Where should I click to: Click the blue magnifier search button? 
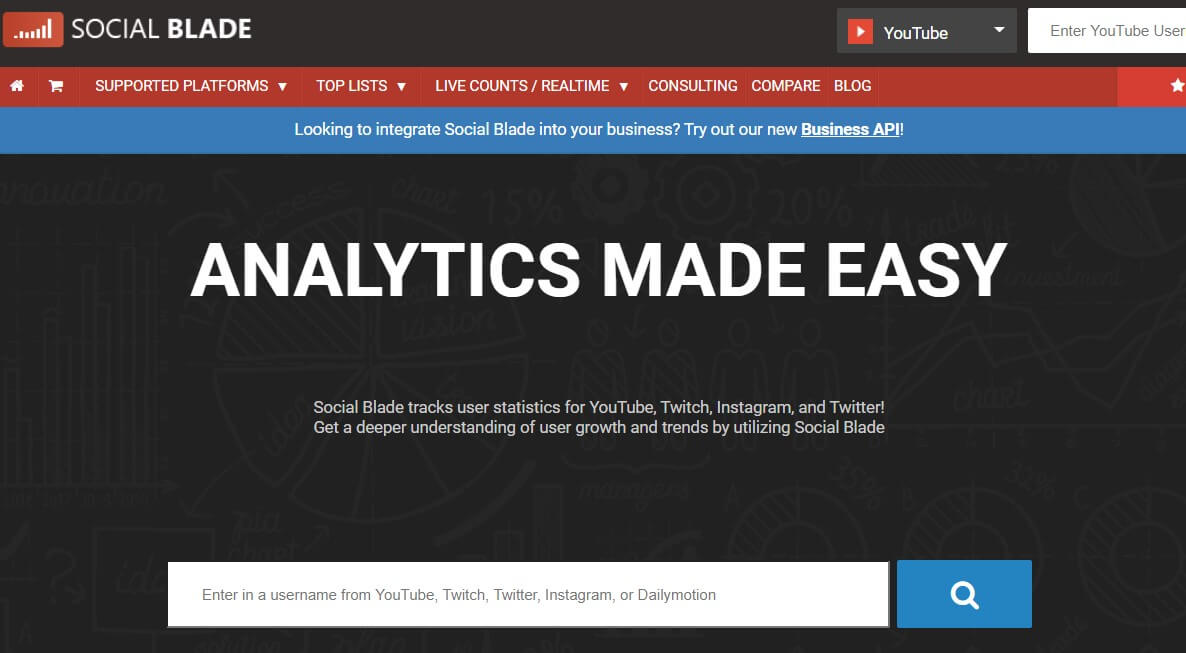coord(964,594)
